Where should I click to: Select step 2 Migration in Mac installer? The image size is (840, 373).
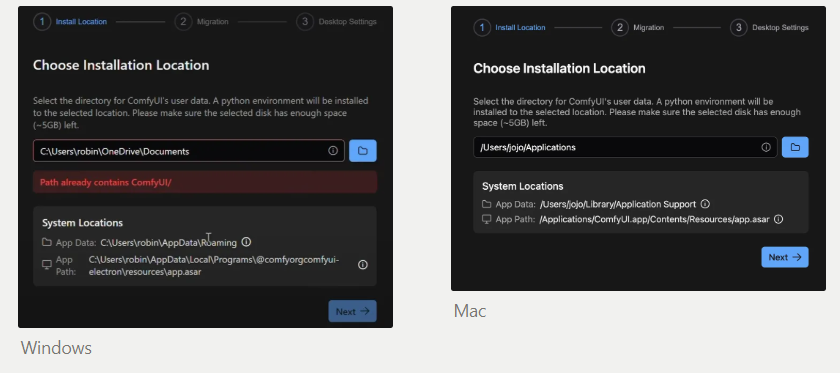(638, 27)
